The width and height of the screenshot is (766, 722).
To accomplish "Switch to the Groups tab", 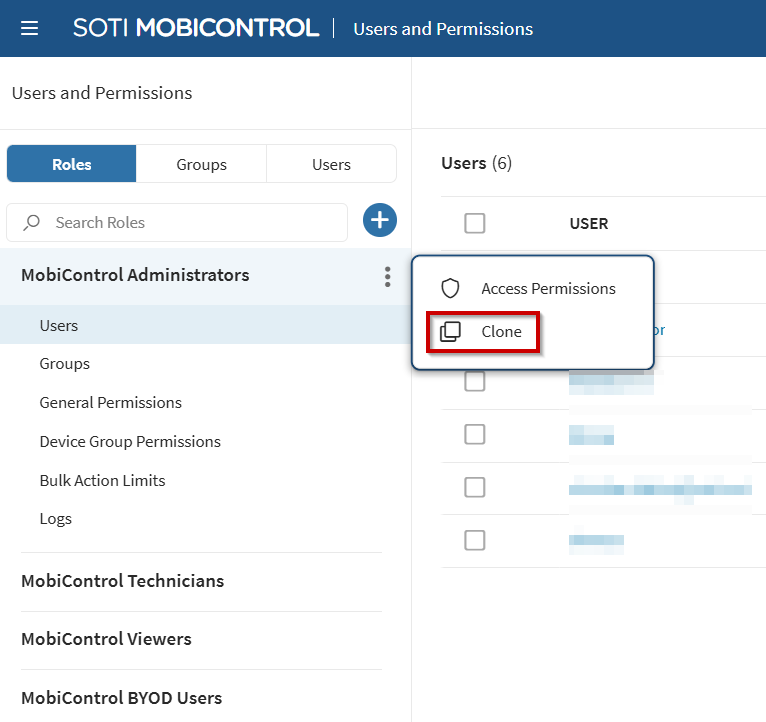I will pos(201,164).
